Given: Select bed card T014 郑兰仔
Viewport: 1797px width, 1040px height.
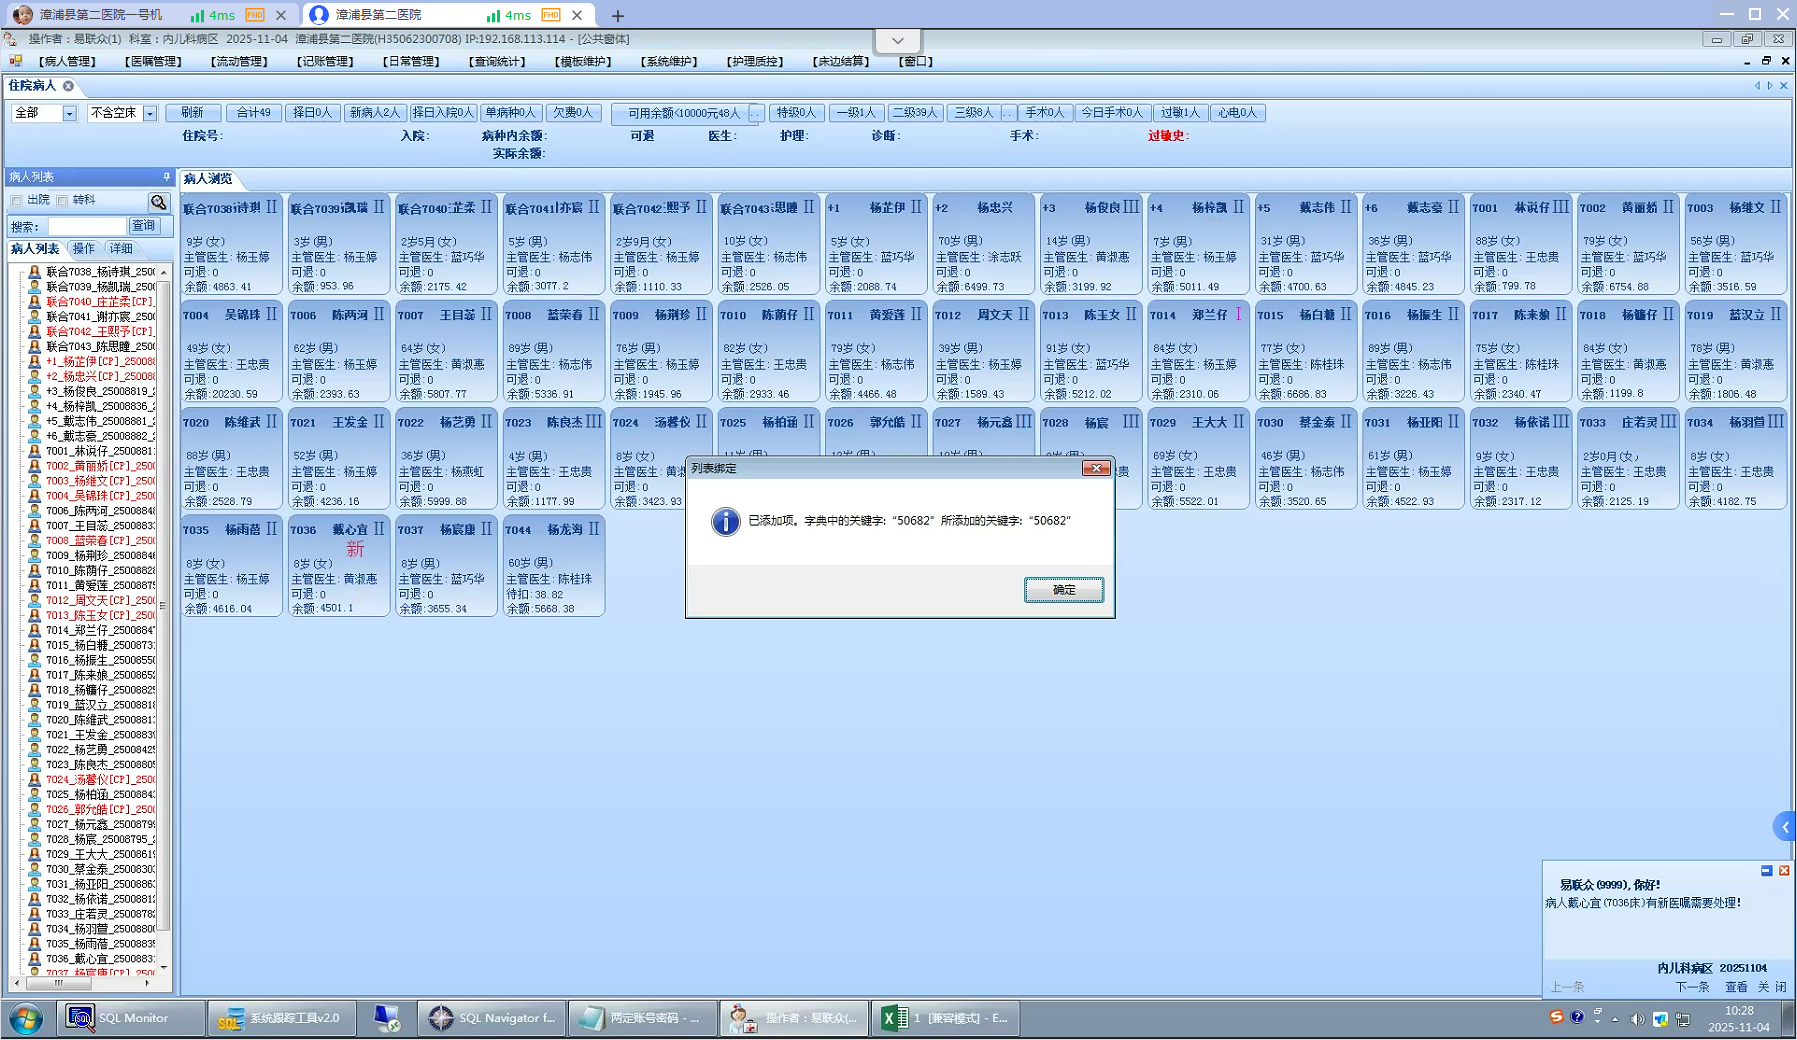Looking at the screenshot, I should pos(1198,352).
